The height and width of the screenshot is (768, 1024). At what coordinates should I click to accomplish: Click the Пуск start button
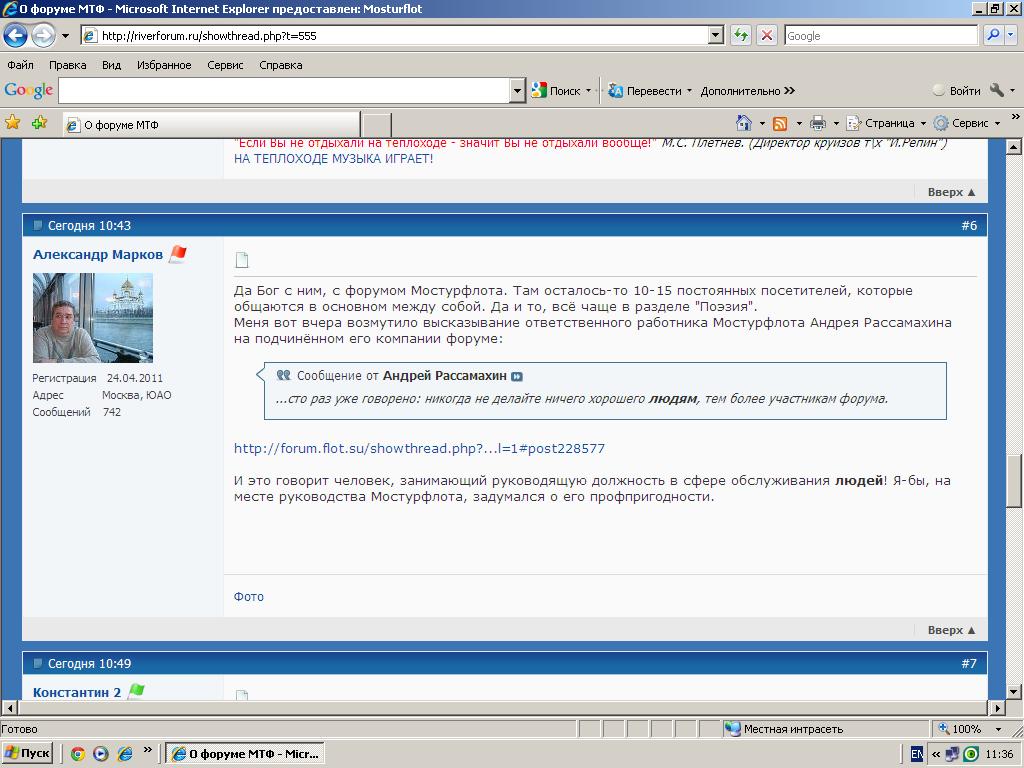pos(27,753)
